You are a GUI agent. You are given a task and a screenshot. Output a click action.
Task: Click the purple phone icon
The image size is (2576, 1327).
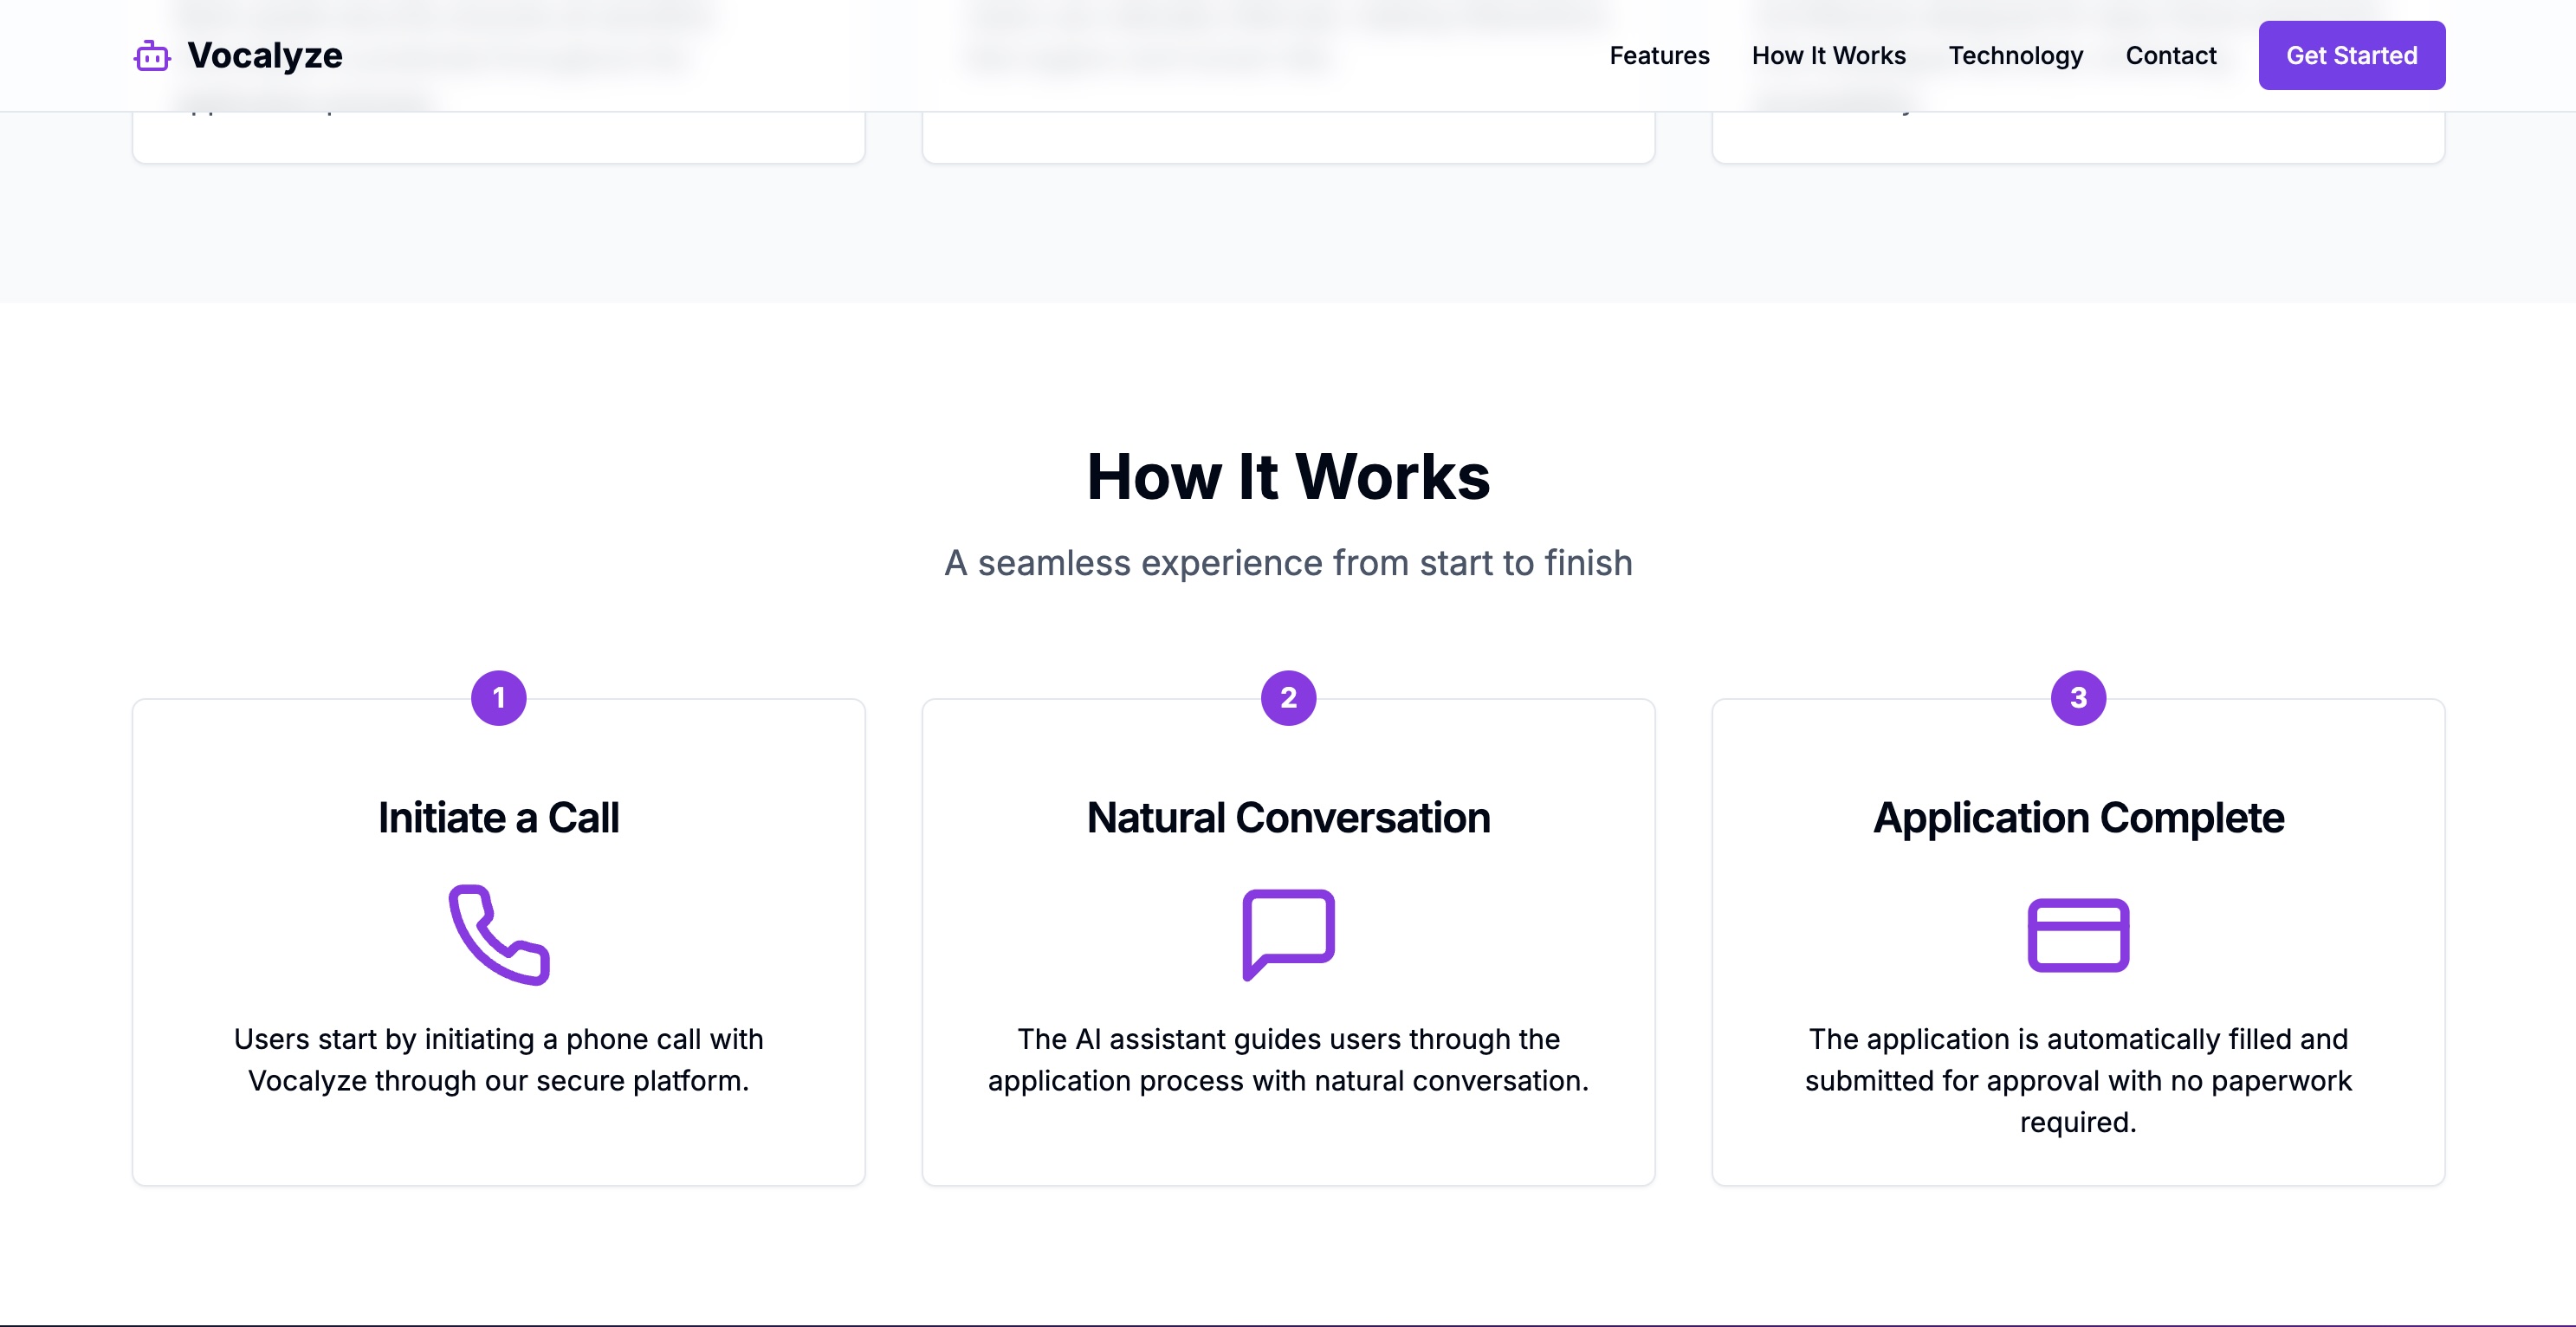click(499, 934)
